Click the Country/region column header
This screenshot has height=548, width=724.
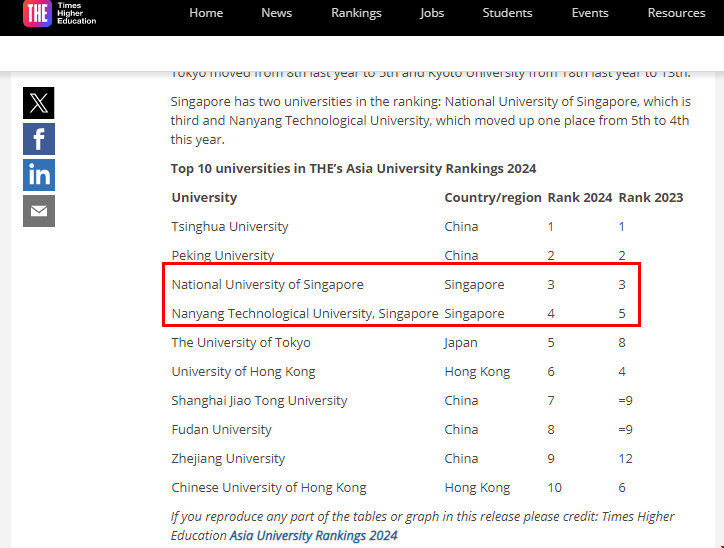(492, 197)
